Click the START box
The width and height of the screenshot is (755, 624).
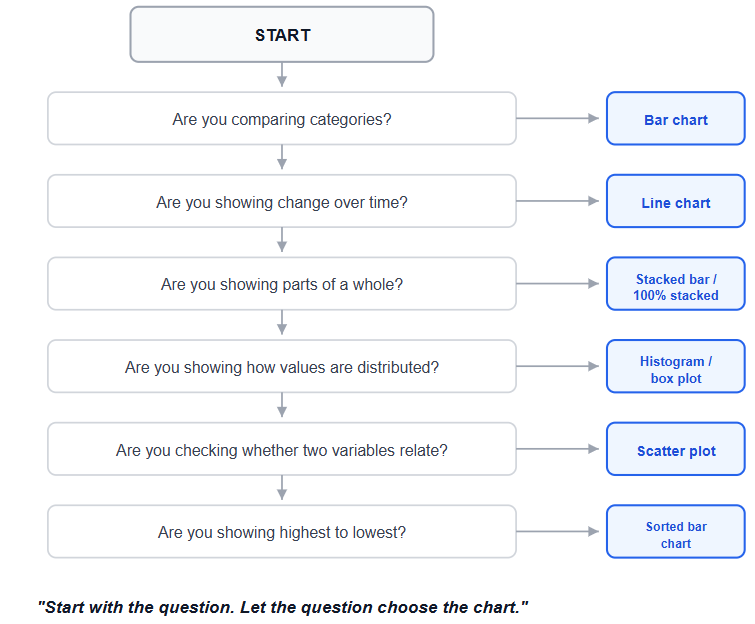[282, 35]
